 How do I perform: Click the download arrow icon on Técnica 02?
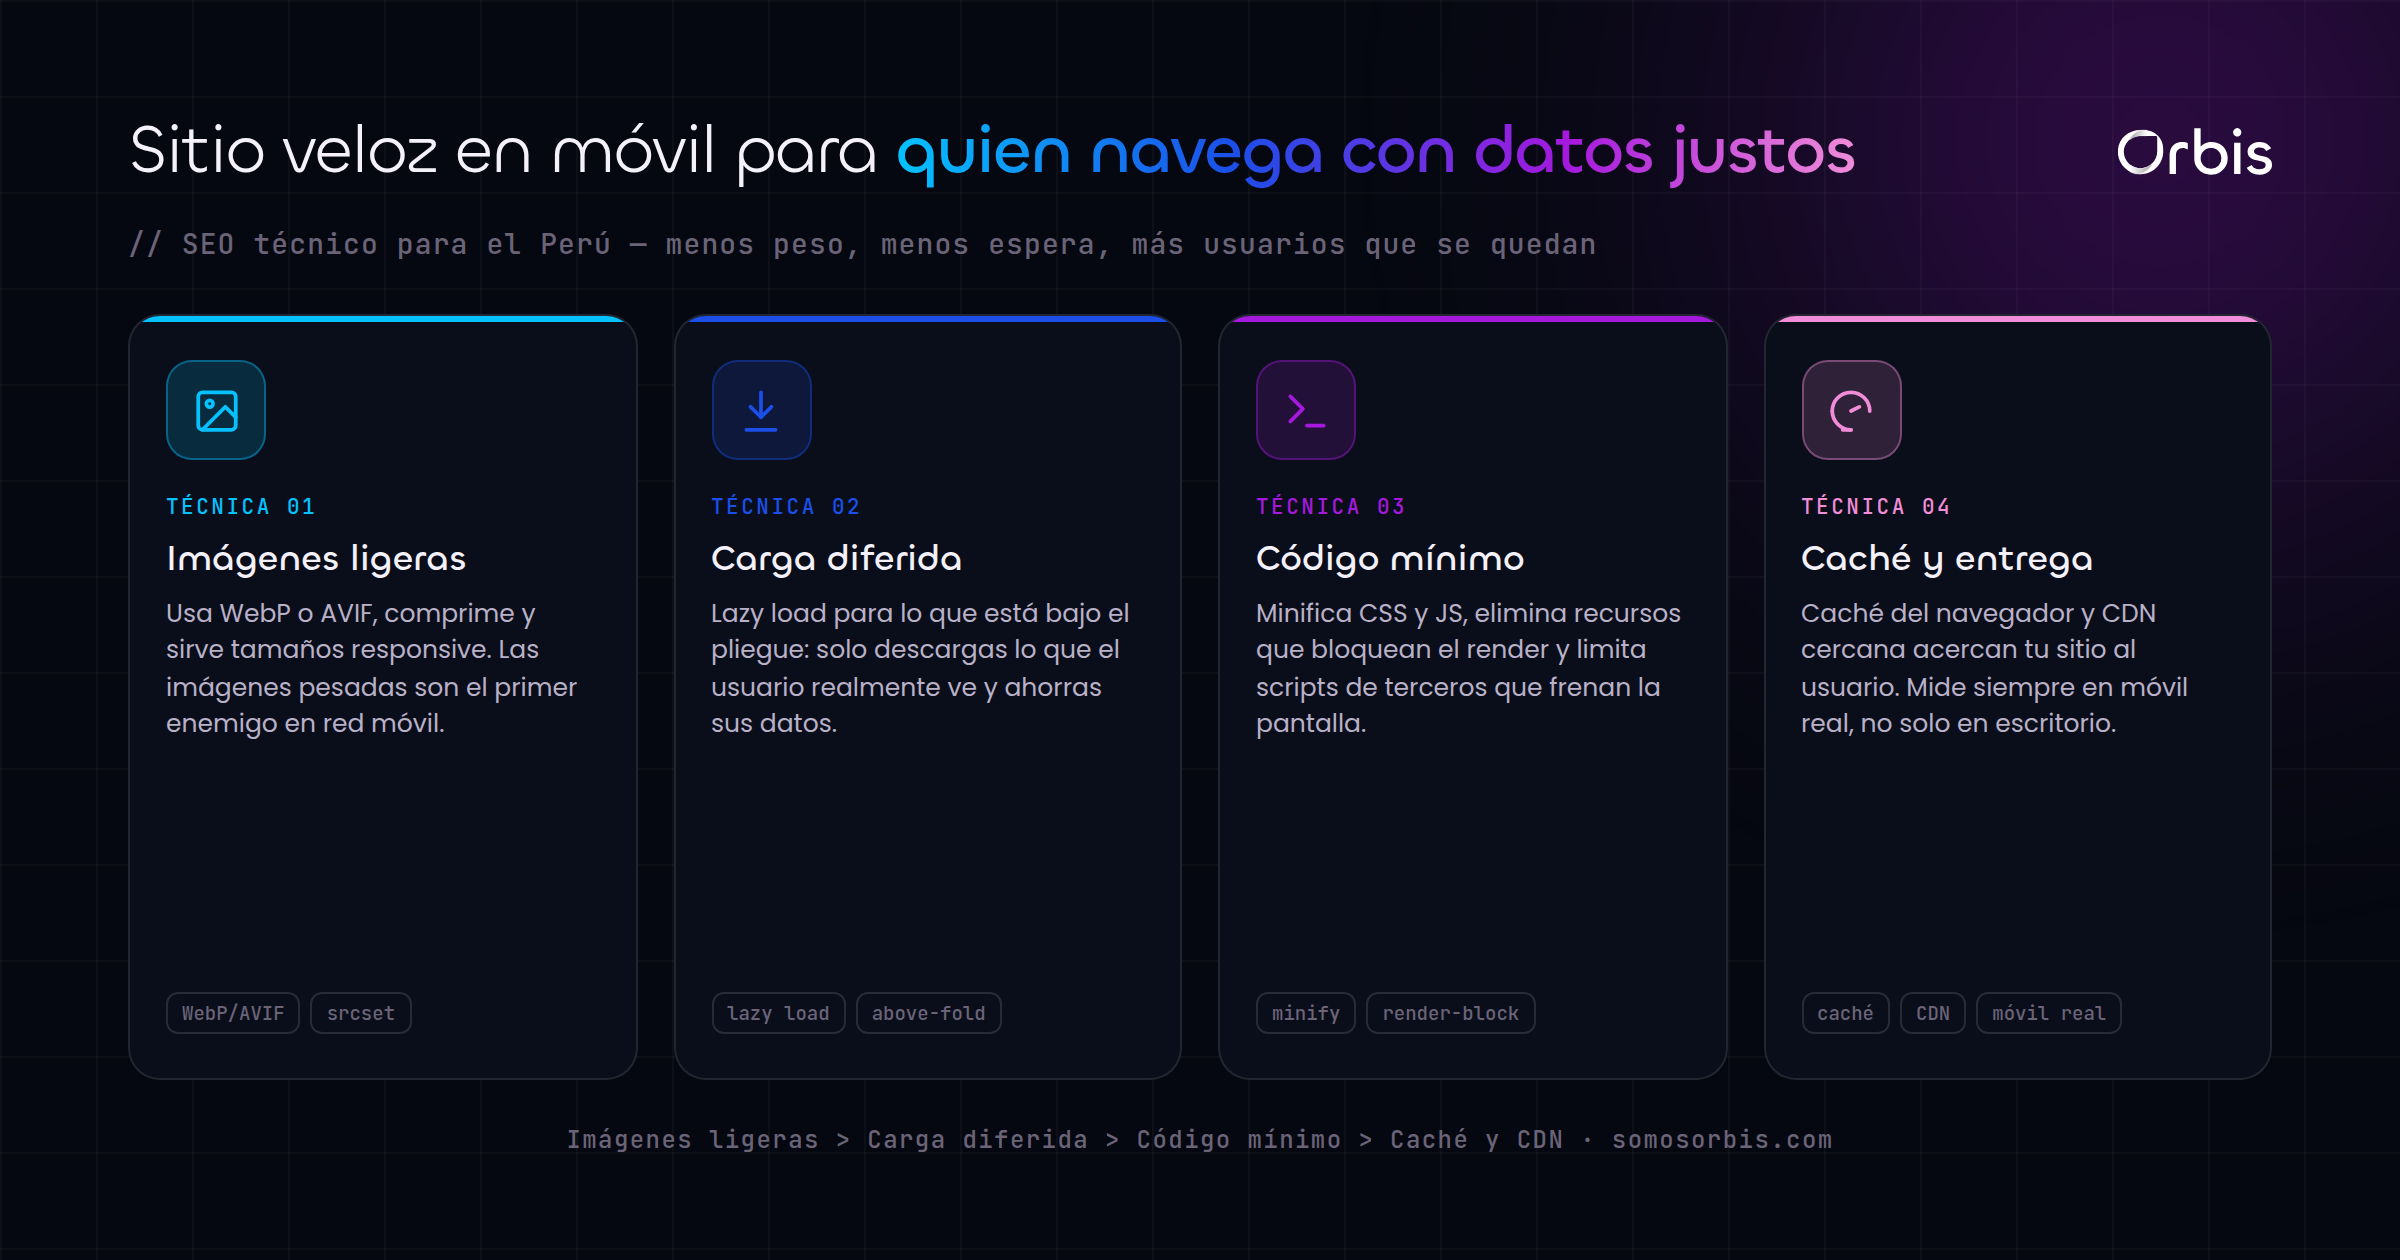[761, 410]
